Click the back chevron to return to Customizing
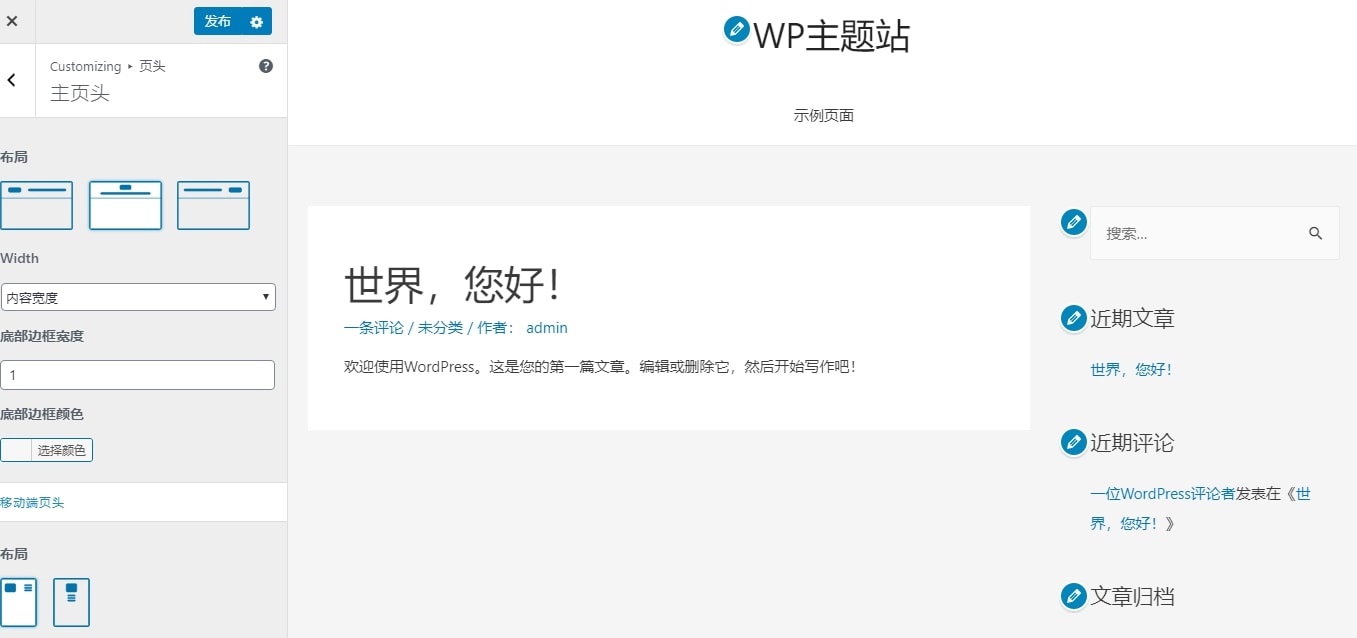The width and height of the screenshot is (1357, 638). (11, 80)
